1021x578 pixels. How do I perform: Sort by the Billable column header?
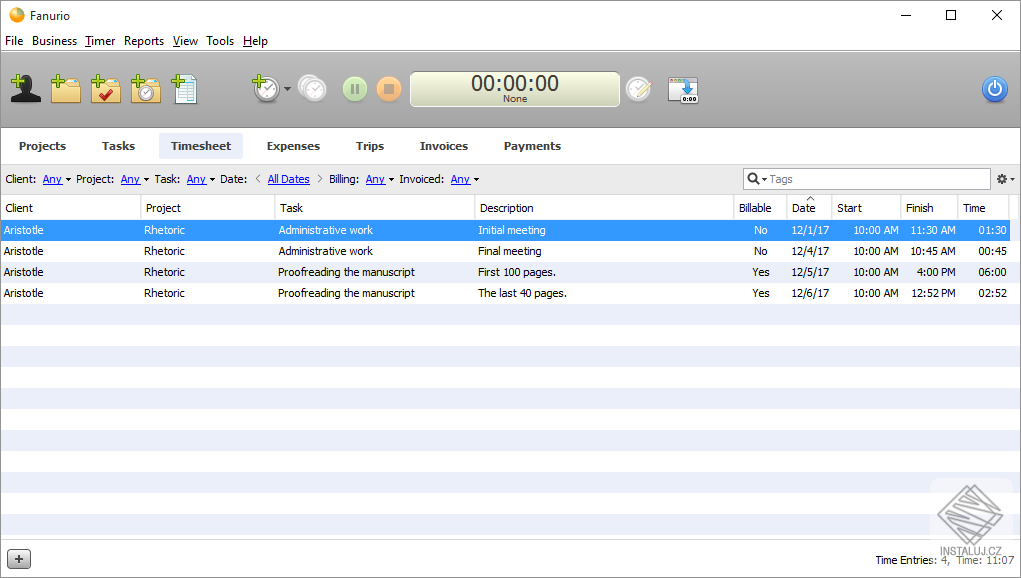pyautogui.click(x=761, y=208)
